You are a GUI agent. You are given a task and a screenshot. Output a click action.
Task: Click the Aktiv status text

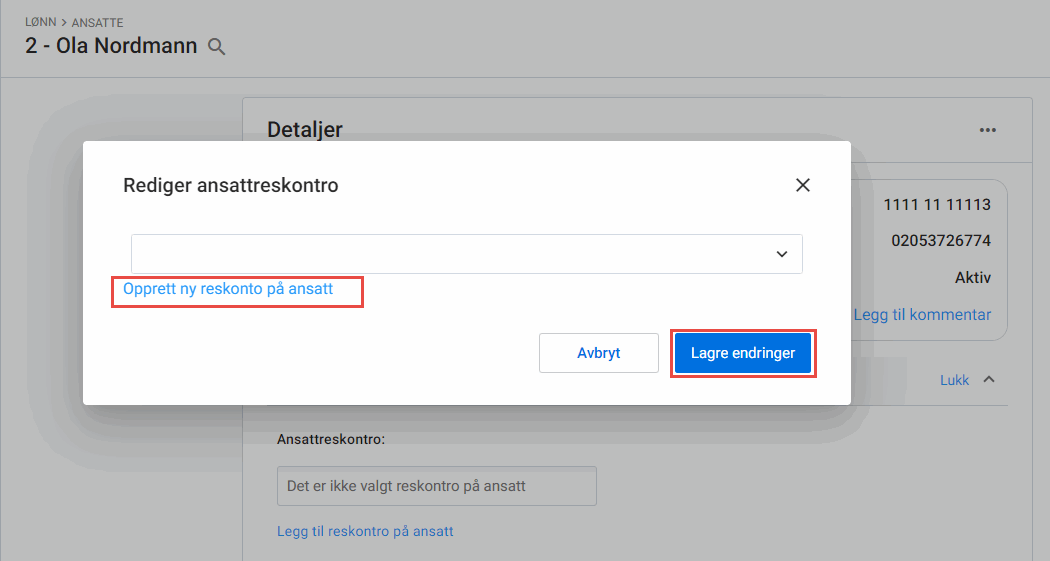pos(971,277)
